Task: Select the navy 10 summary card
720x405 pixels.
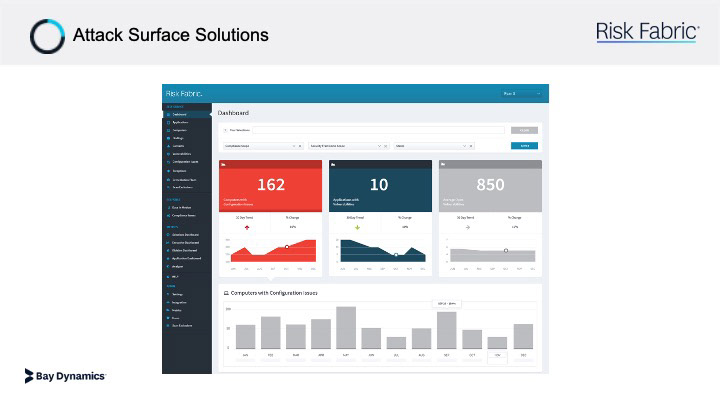Action: (x=380, y=186)
